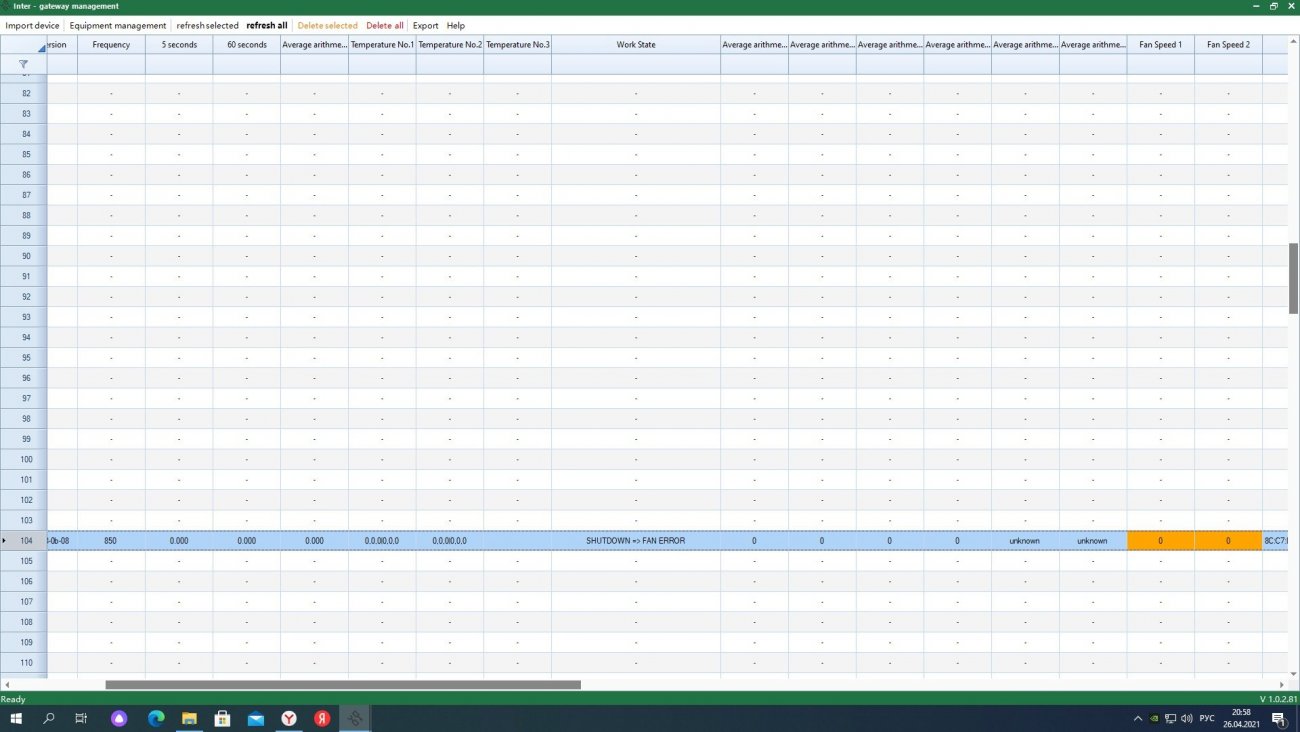The image size is (1300, 732).
Task: Open the Export menu
Action: [426, 25]
